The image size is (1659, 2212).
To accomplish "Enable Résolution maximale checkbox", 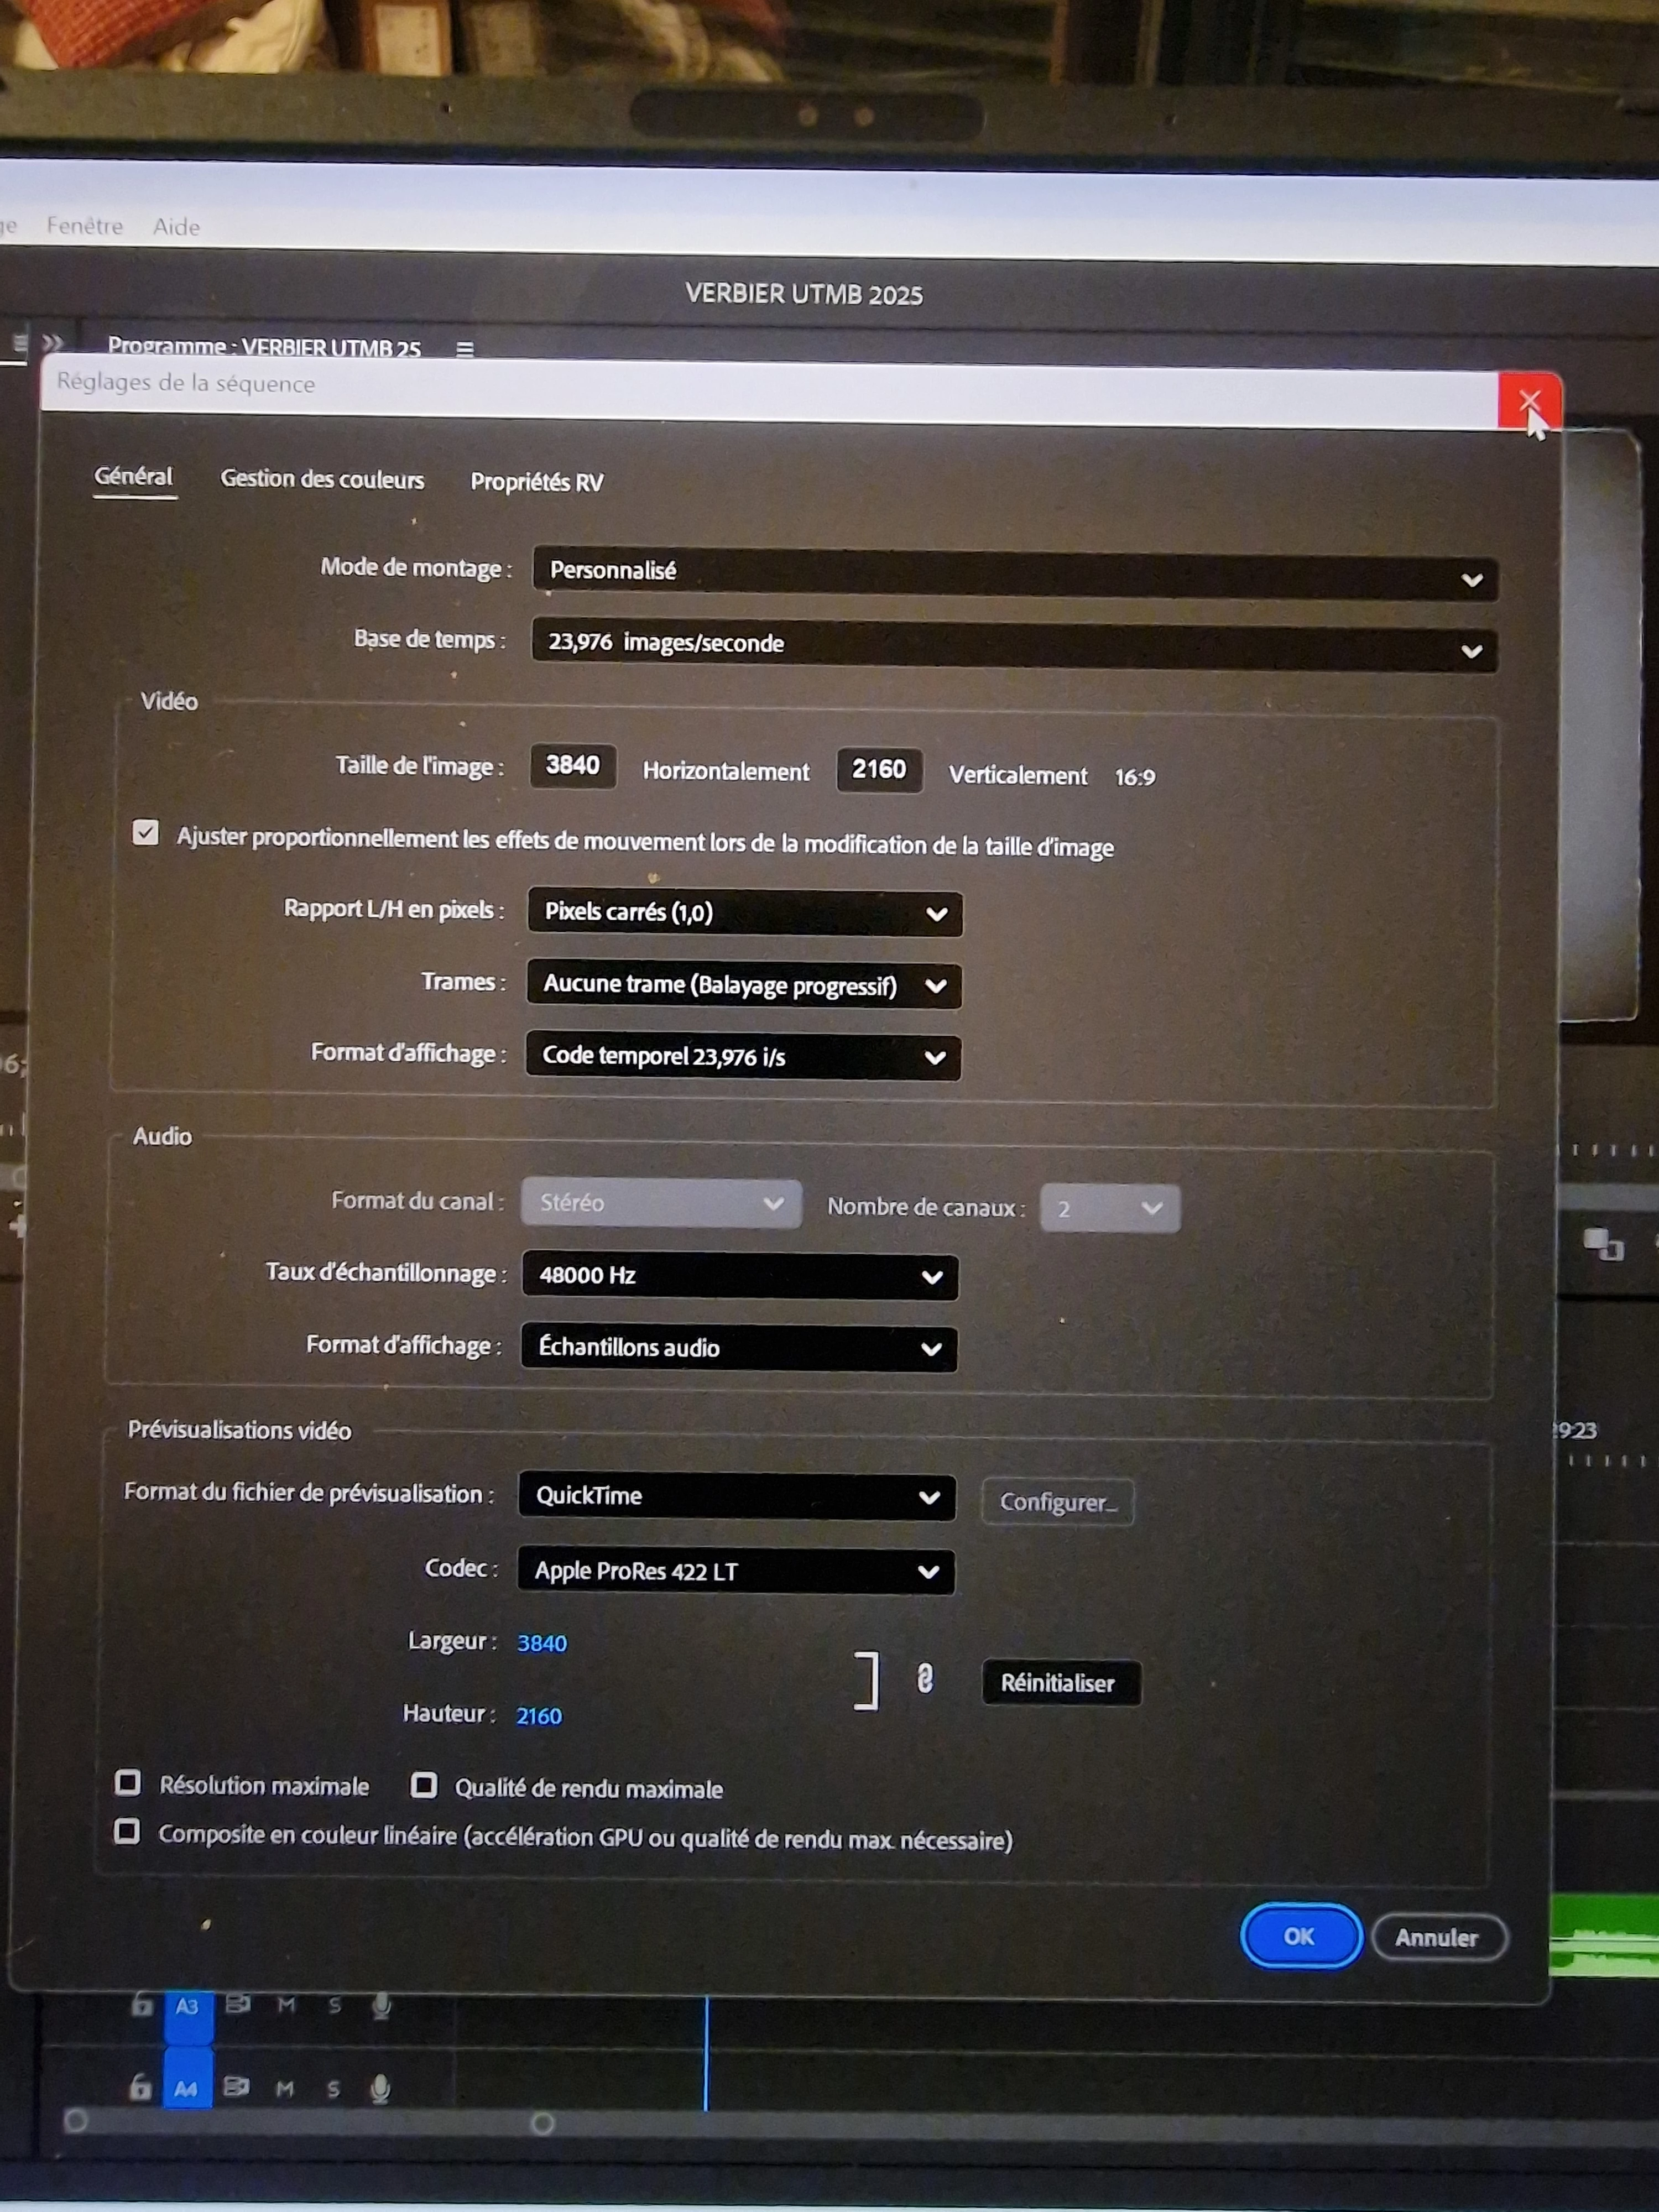I will click(x=128, y=1782).
